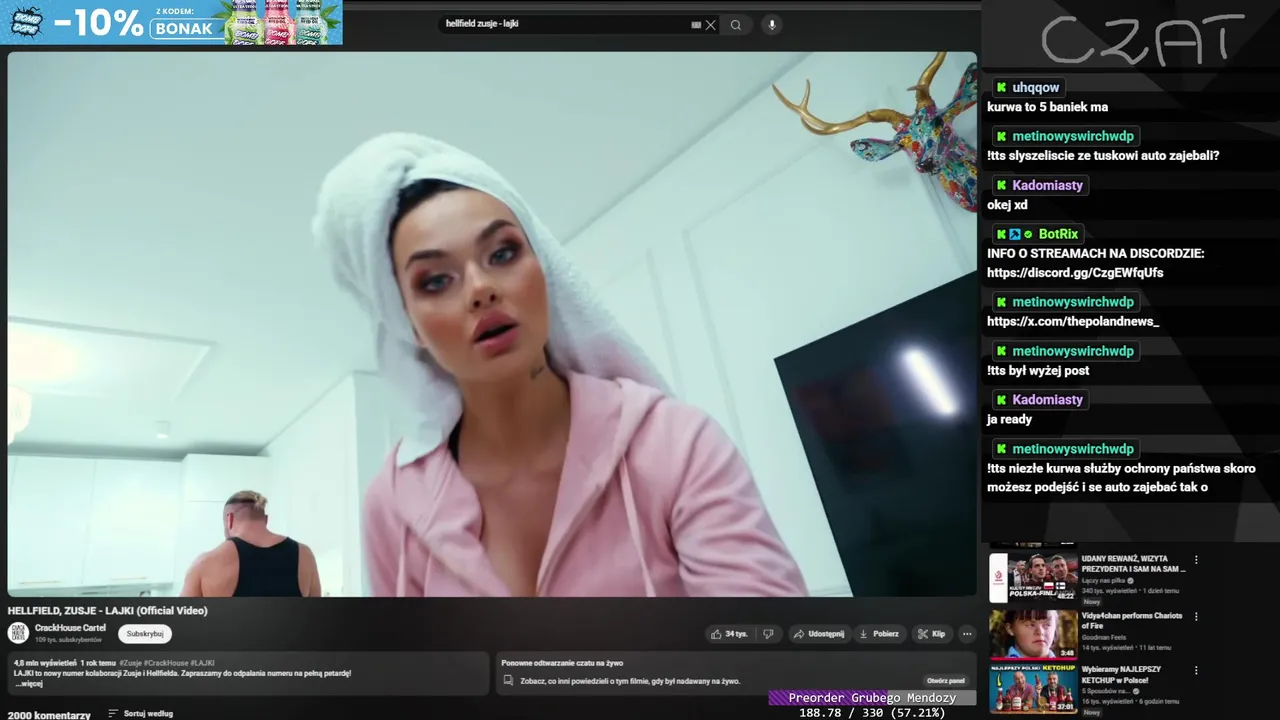This screenshot has width=1280, height=720.
Task: Click the #Zusje hashtag in description
Action: point(130,663)
